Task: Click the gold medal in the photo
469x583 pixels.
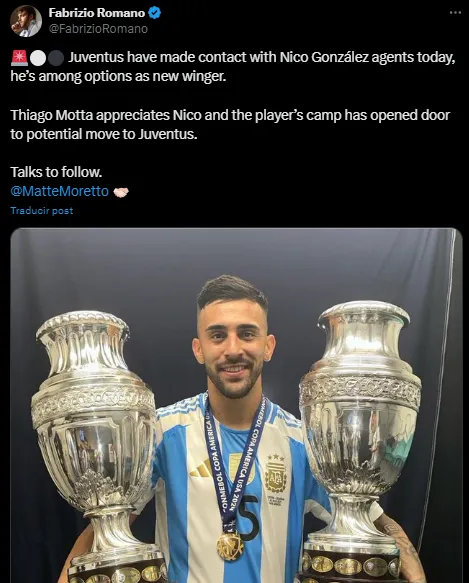Action: [230, 547]
